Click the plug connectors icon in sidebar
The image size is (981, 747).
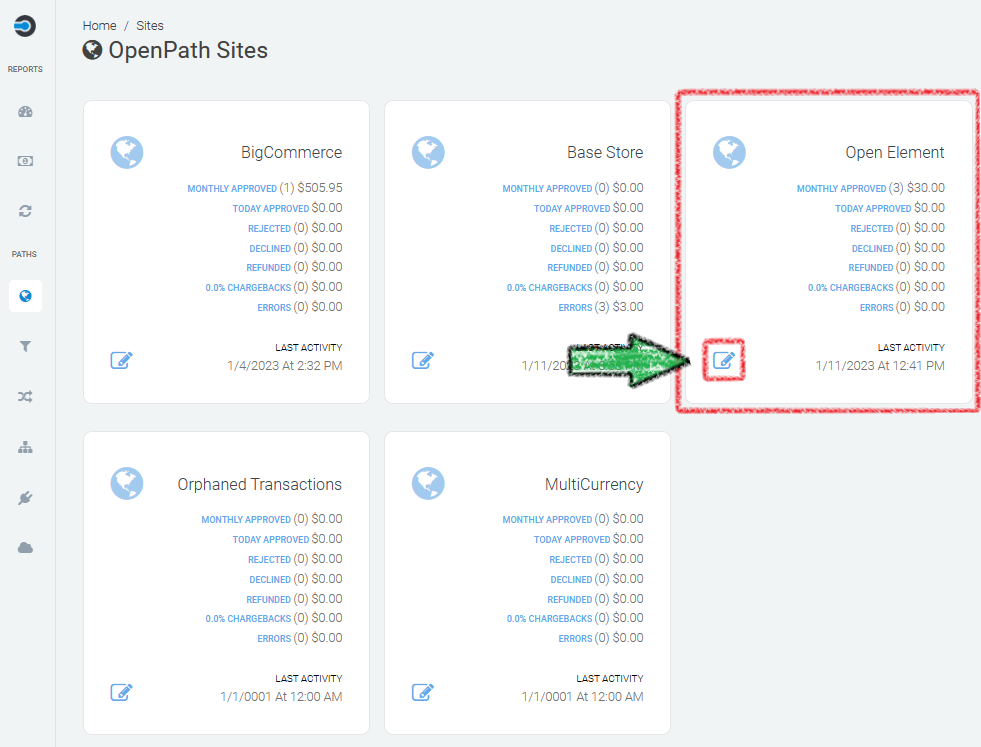26,497
